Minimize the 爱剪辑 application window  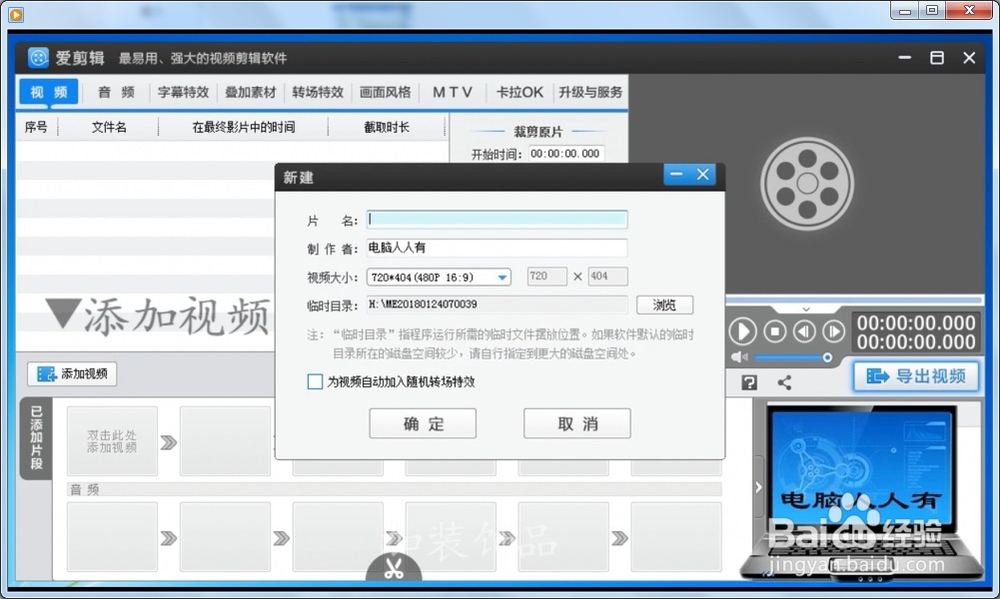(x=904, y=58)
